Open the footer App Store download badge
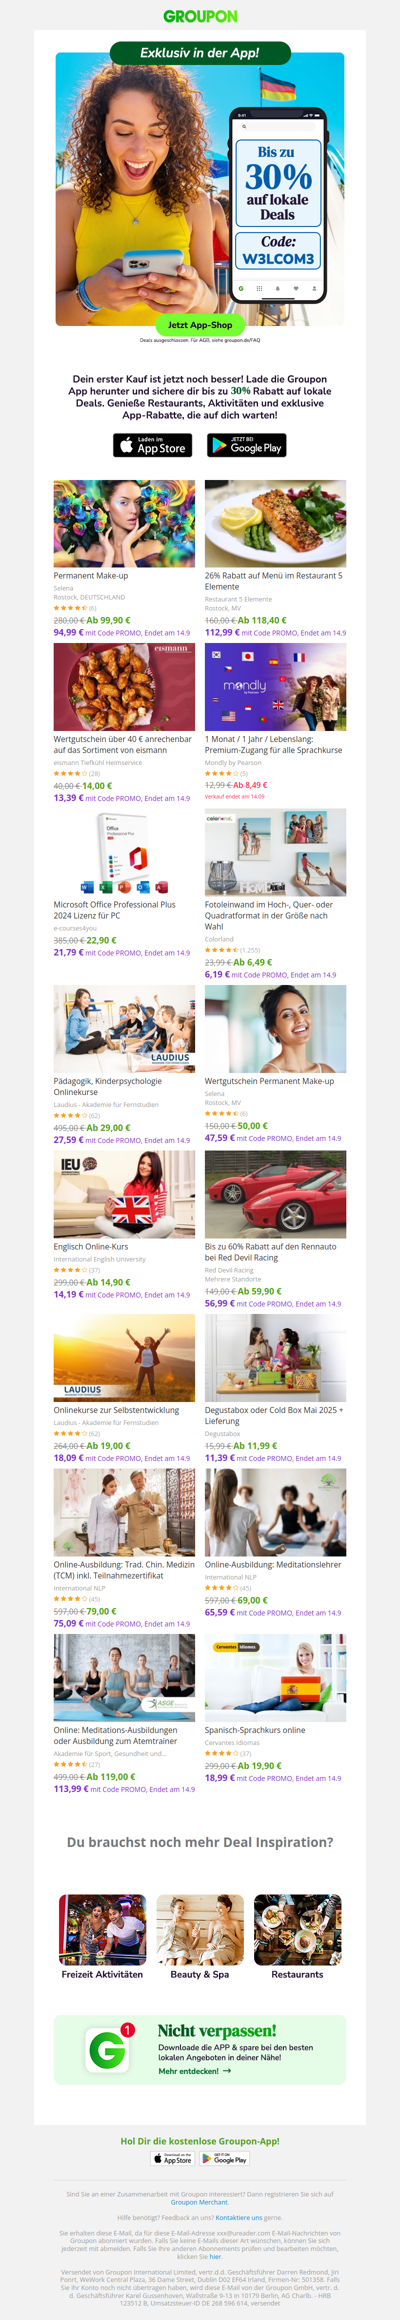 [173, 2159]
